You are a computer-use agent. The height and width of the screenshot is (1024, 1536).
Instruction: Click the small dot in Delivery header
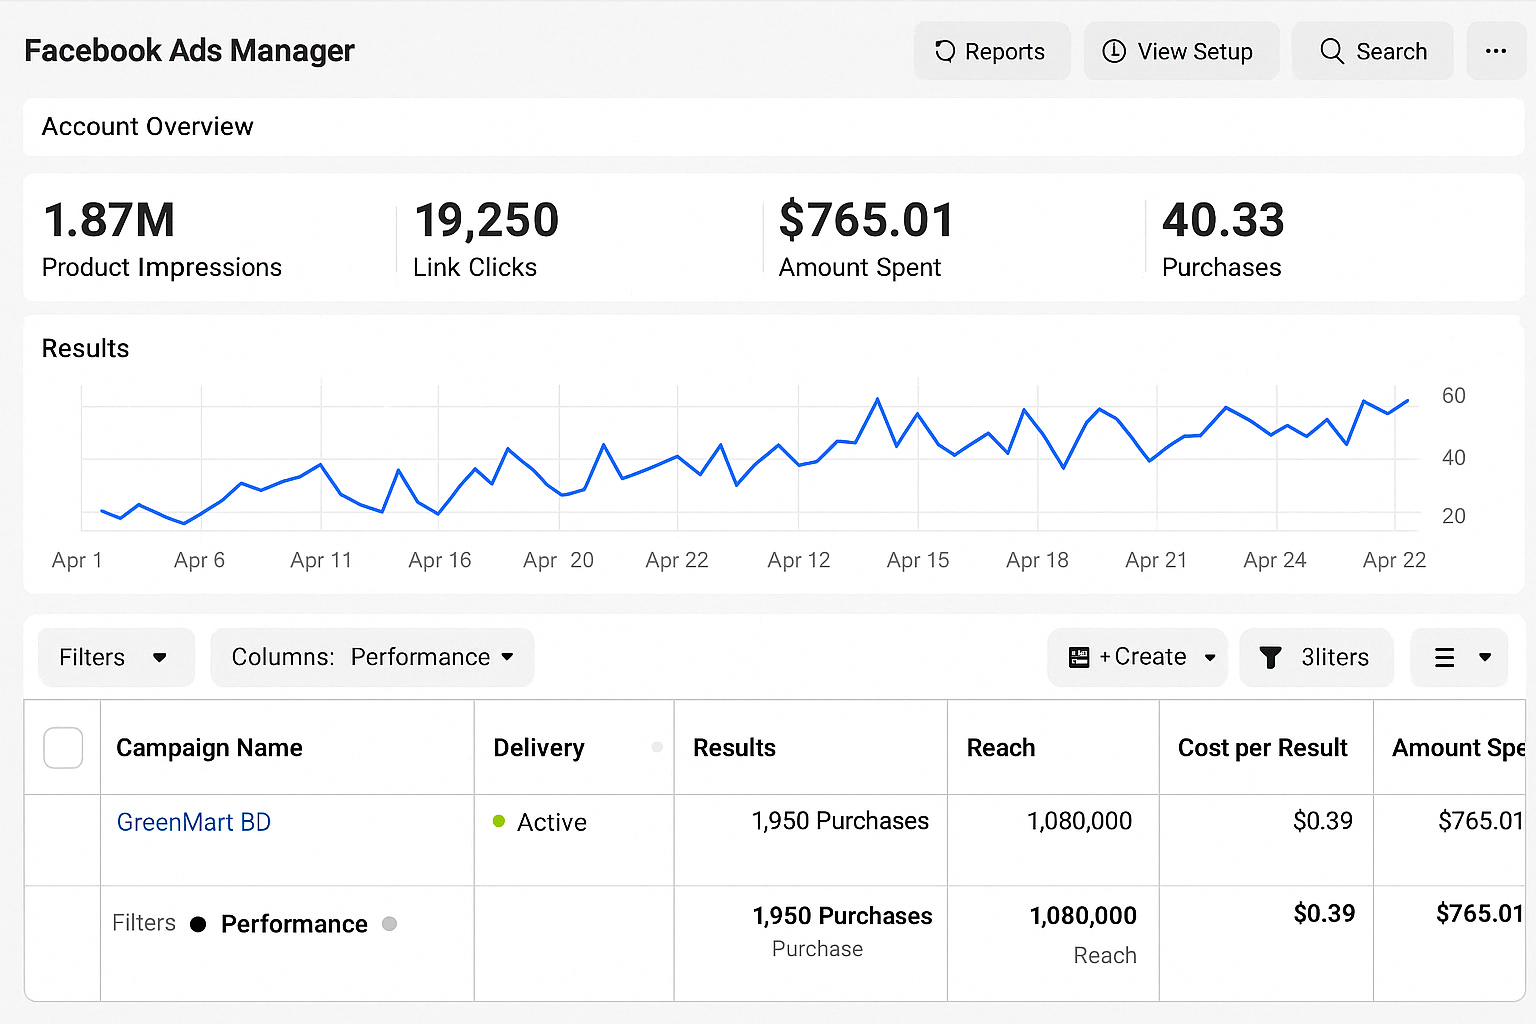[x=657, y=747]
